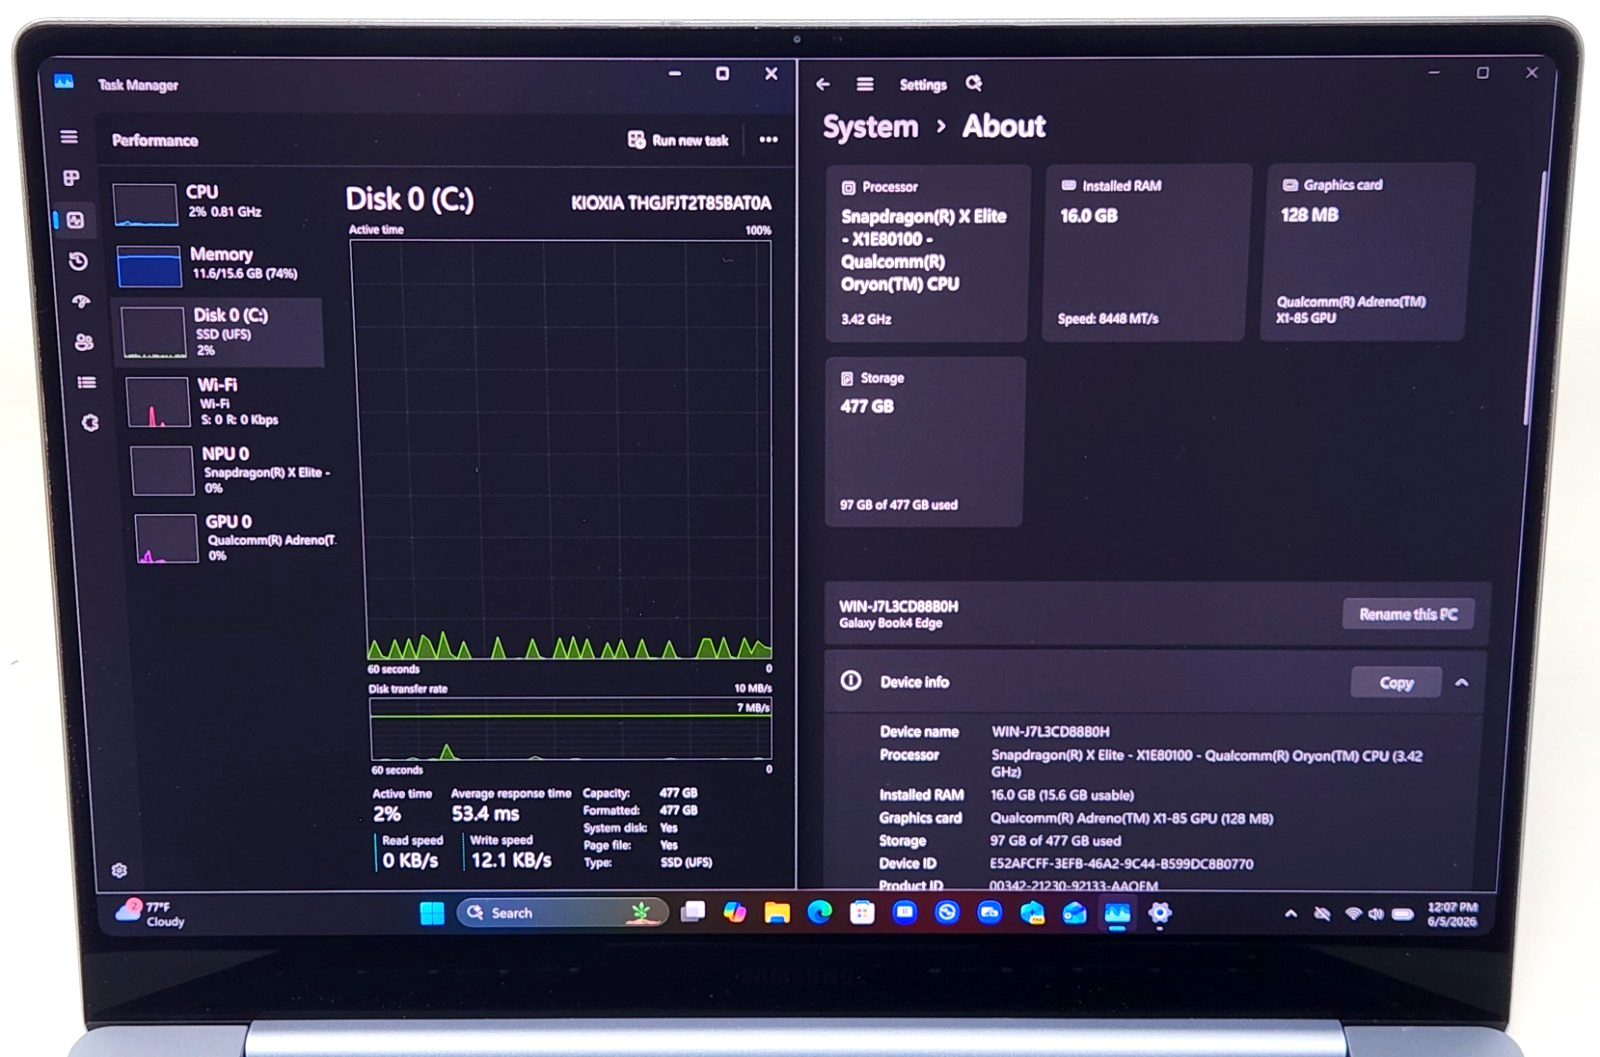Select the GPU 0 performance entry

[x=236, y=537]
